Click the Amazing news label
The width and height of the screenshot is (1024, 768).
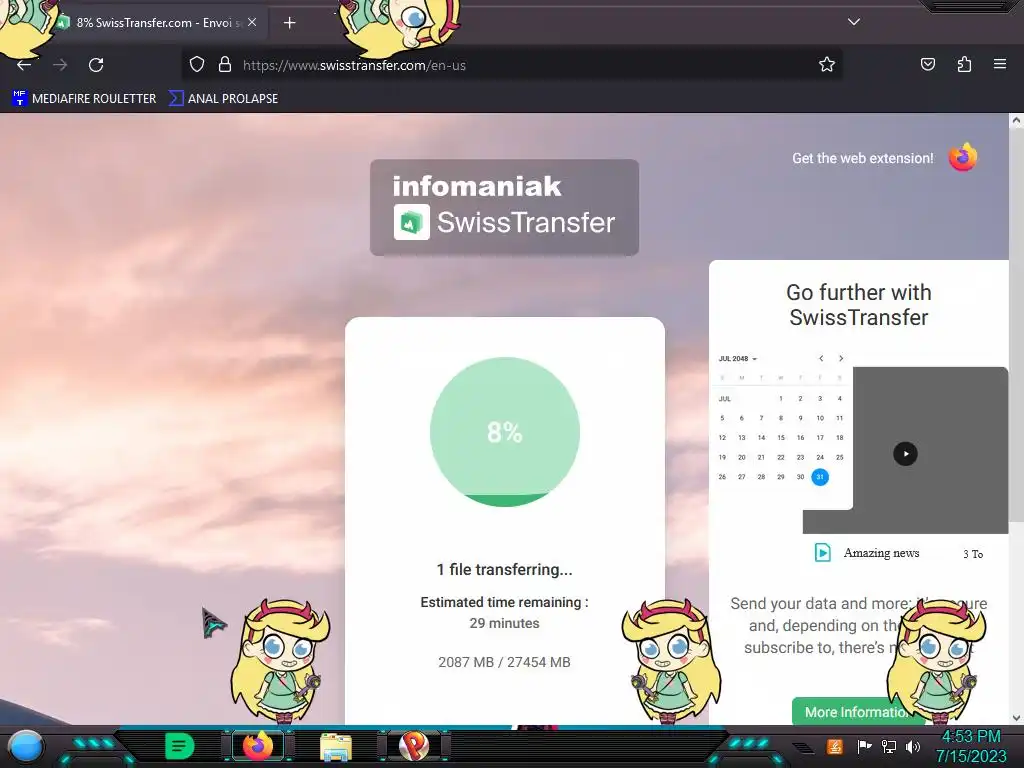(x=881, y=552)
